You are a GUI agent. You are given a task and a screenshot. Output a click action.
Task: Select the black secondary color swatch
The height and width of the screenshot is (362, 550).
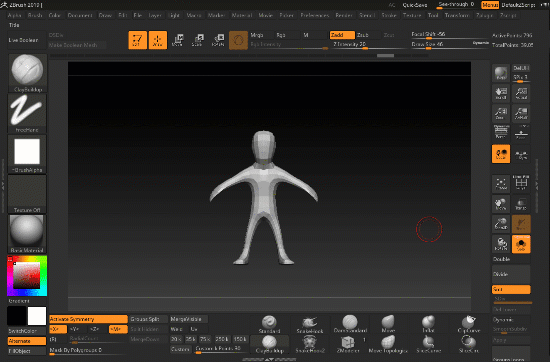(x=17, y=316)
